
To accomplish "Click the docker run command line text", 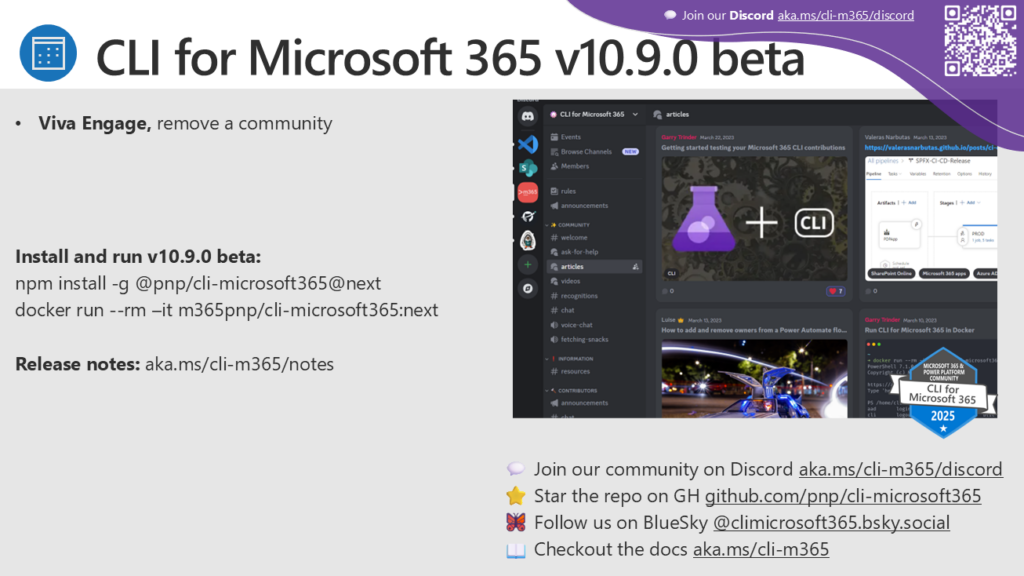I will pyautogui.click(x=227, y=310).
